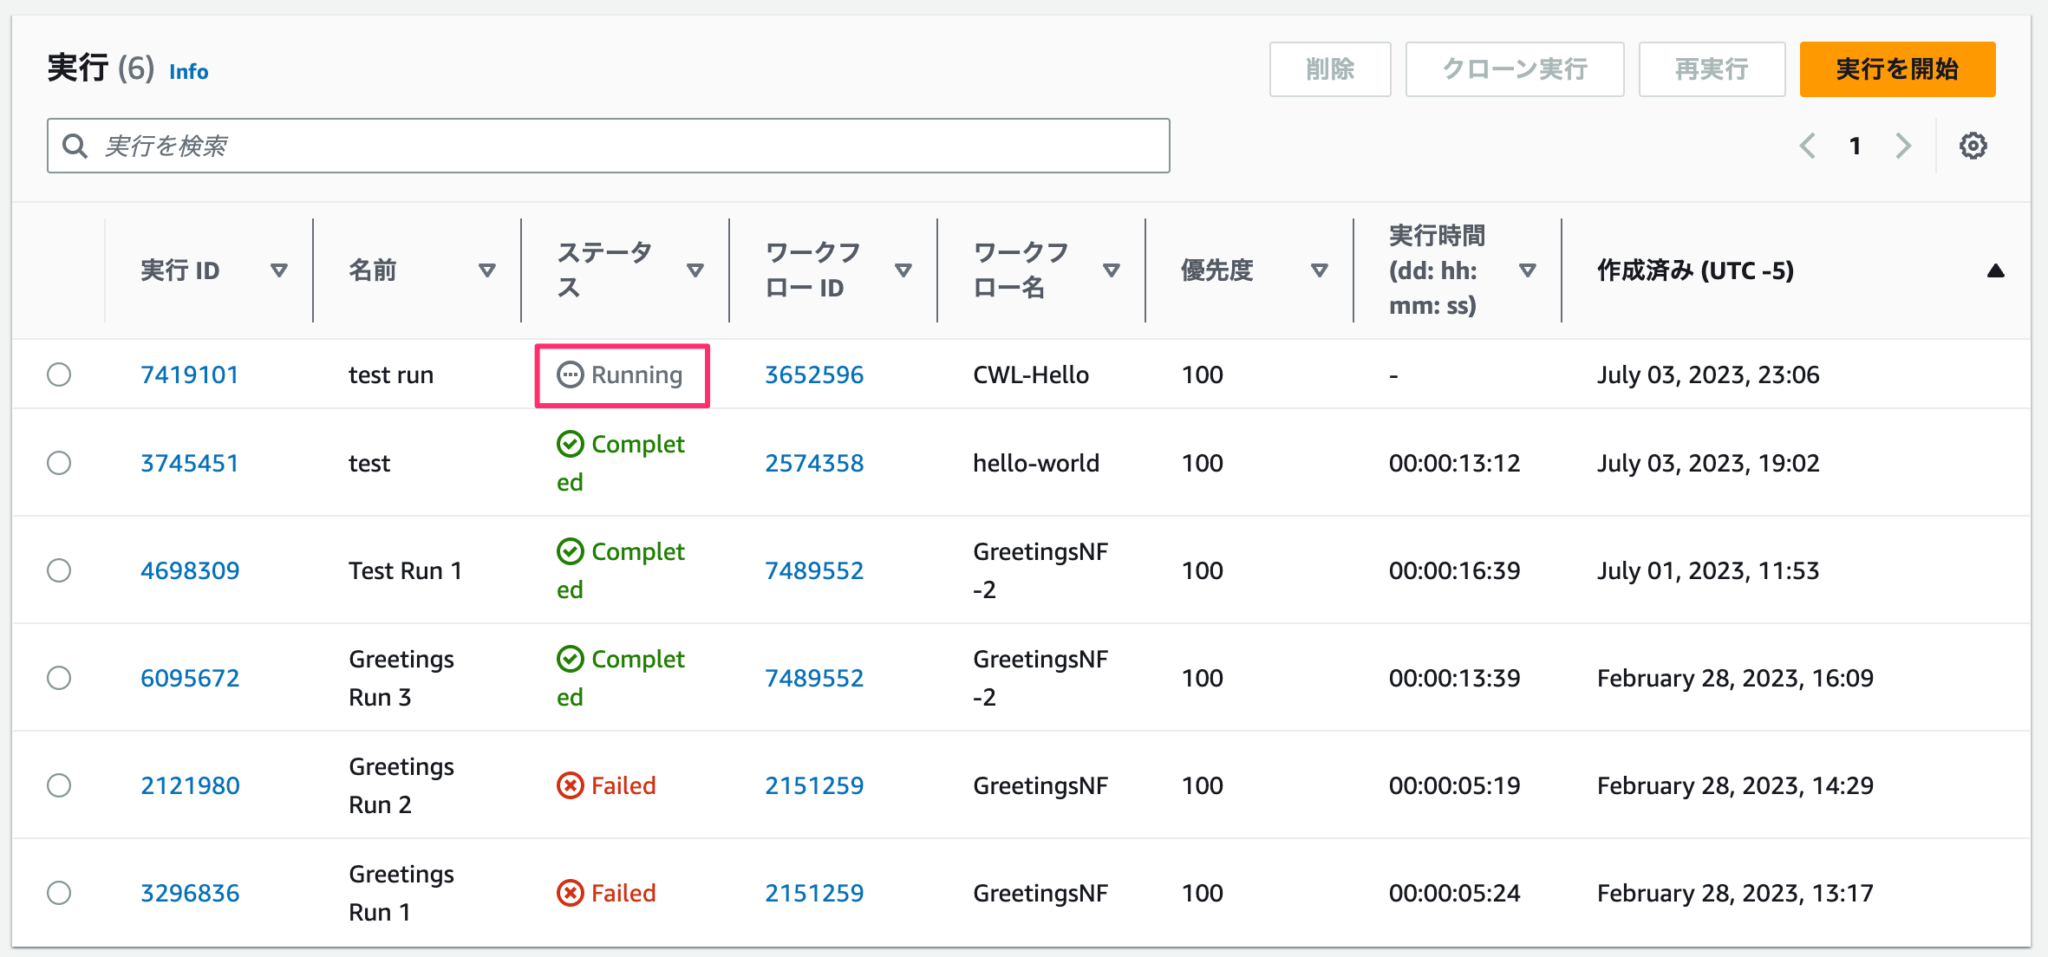Select the radio button for run 3745451
The image size is (2048, 957).
tap(59, 463)
